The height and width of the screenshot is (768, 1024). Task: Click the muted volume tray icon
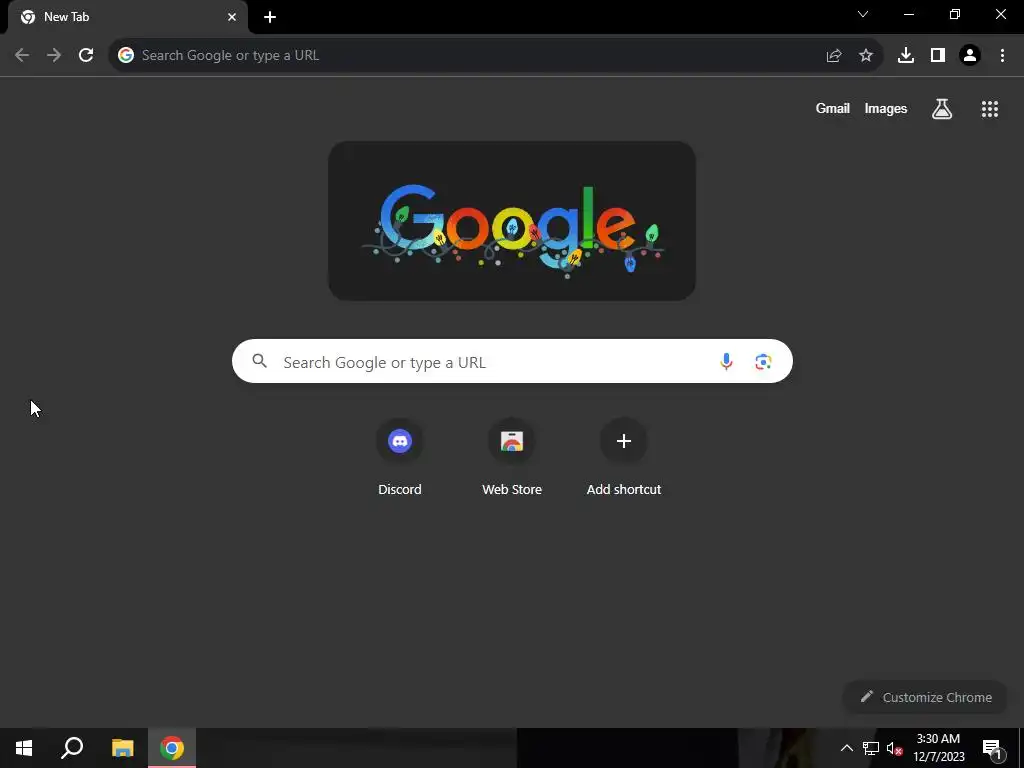pyautogui.click(x=895, y=748)
